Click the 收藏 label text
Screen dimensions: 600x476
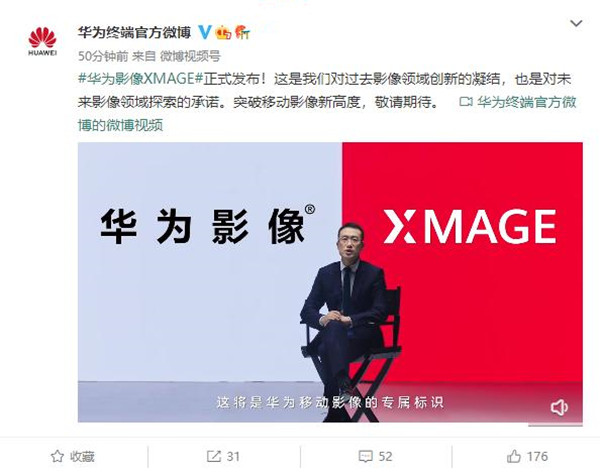click(x=82, y=456)
